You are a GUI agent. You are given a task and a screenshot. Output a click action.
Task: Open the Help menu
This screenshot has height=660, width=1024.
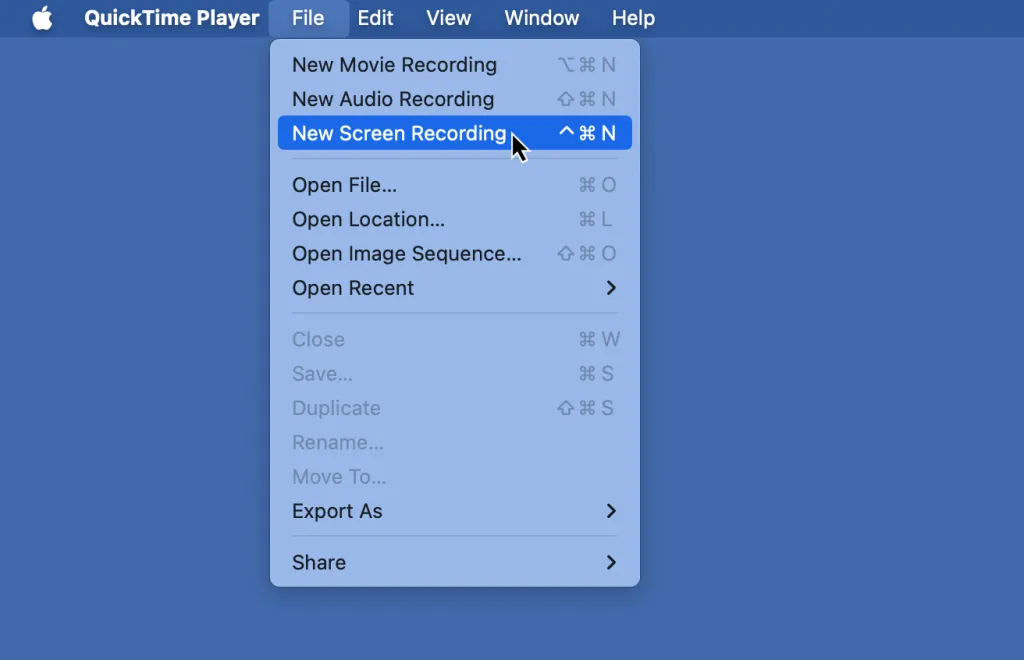pyautogui.click(x=632, y=17)
